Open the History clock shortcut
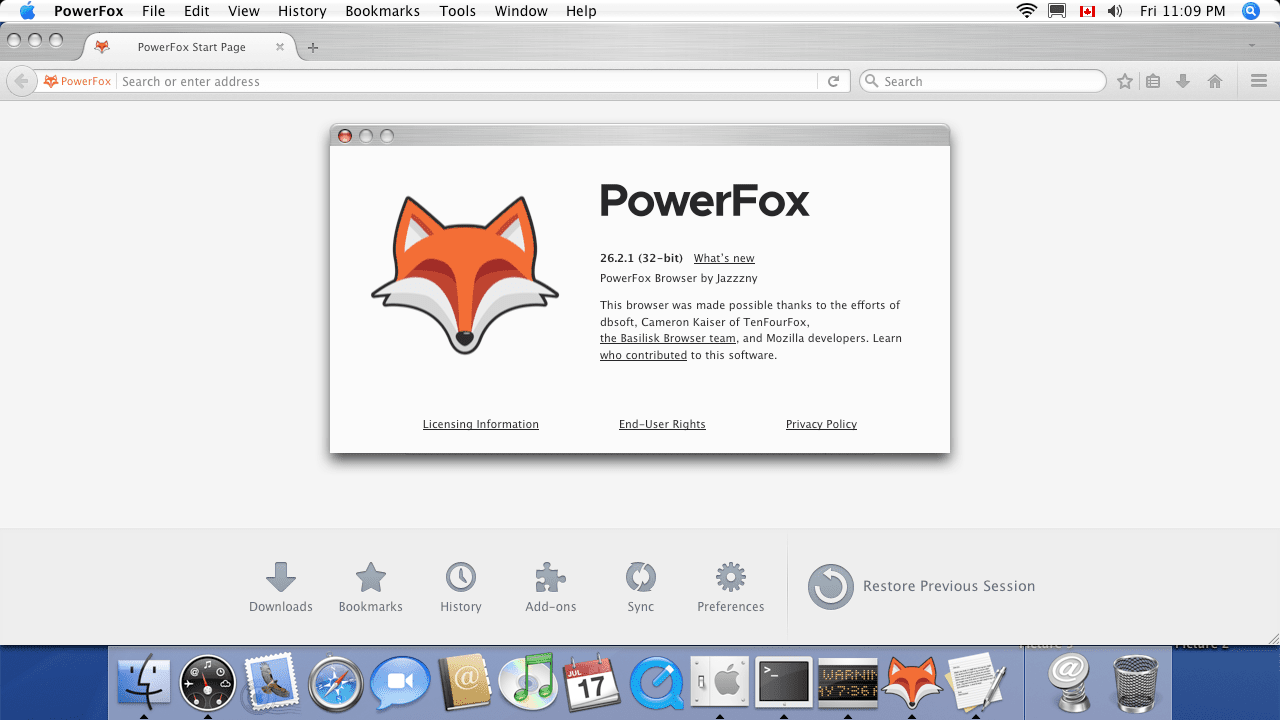This screenshot has height=720, width=1280. pos(461,587)
